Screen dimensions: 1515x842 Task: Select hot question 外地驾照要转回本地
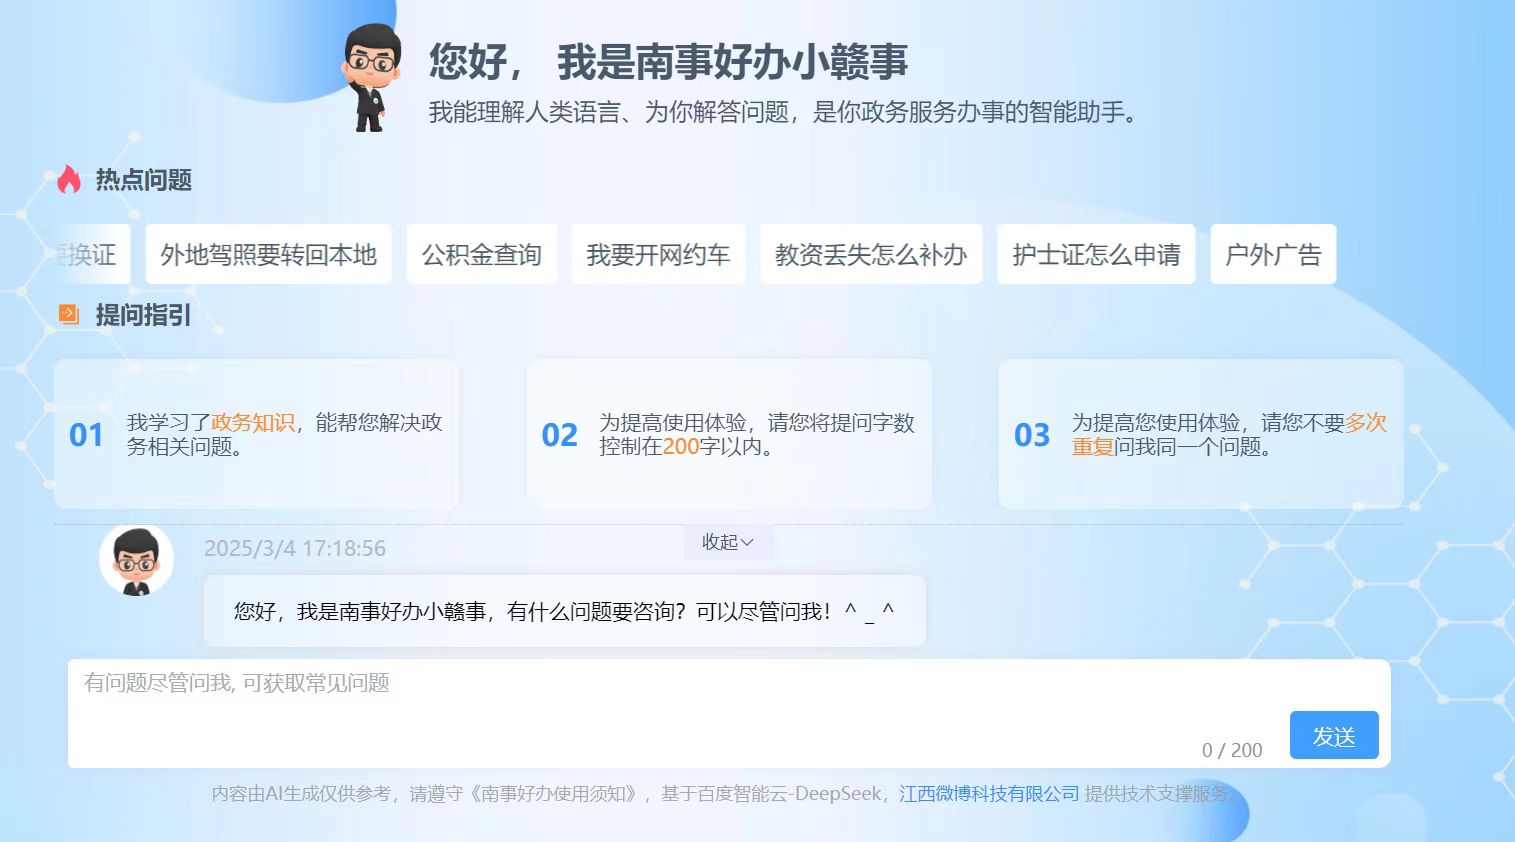pyautogui.click(x=268, y=255)
